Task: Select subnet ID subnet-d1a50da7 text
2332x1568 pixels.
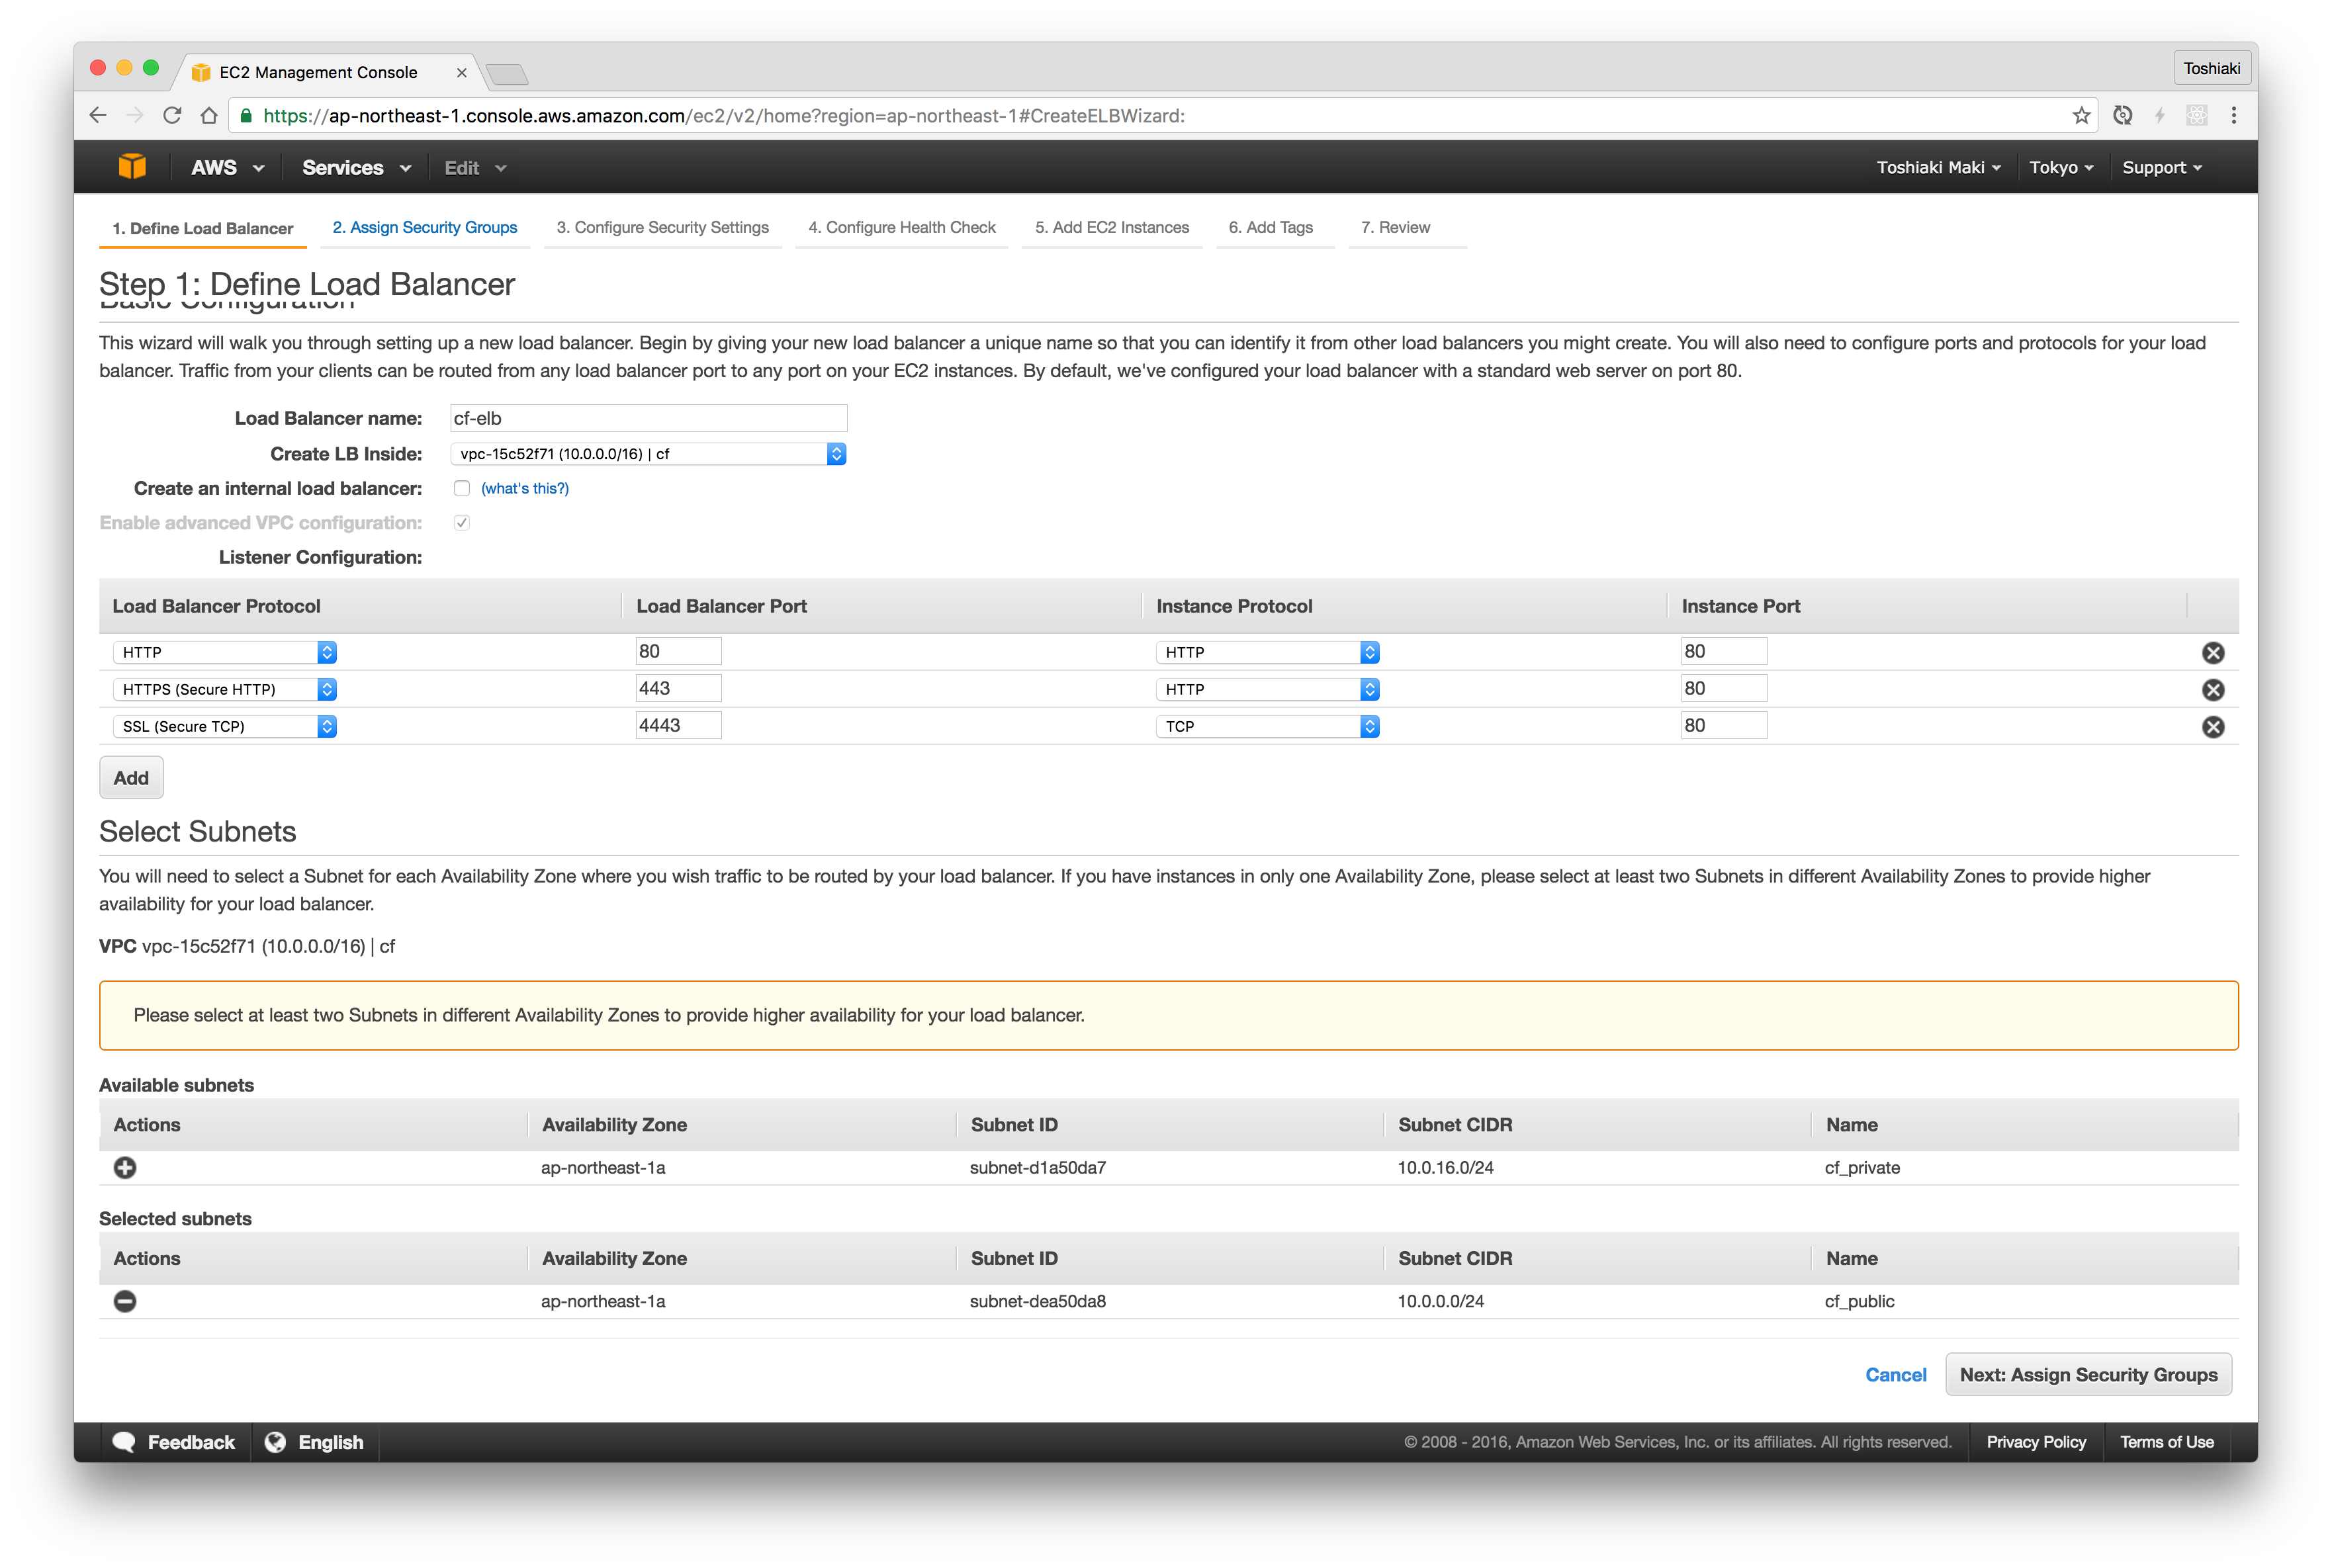Action: (1037, 1167)
